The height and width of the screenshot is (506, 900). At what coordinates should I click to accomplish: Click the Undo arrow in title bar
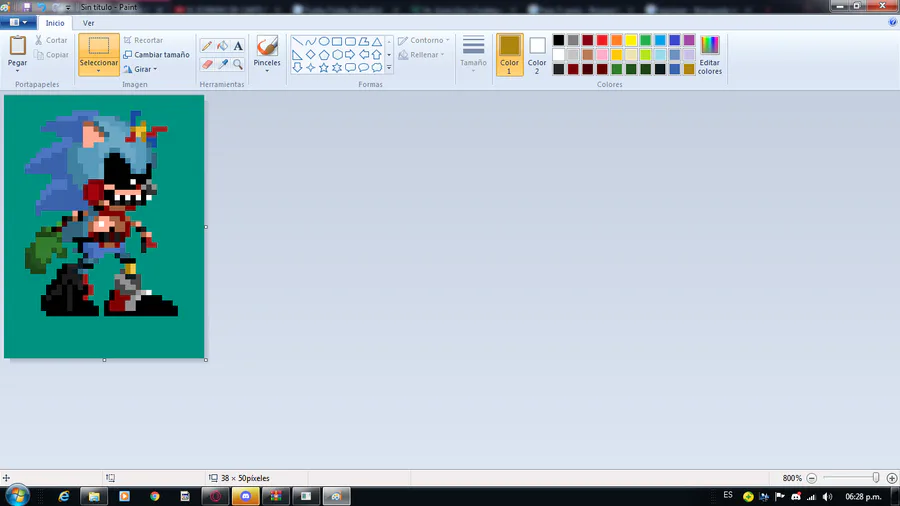[x=41, y=7]
